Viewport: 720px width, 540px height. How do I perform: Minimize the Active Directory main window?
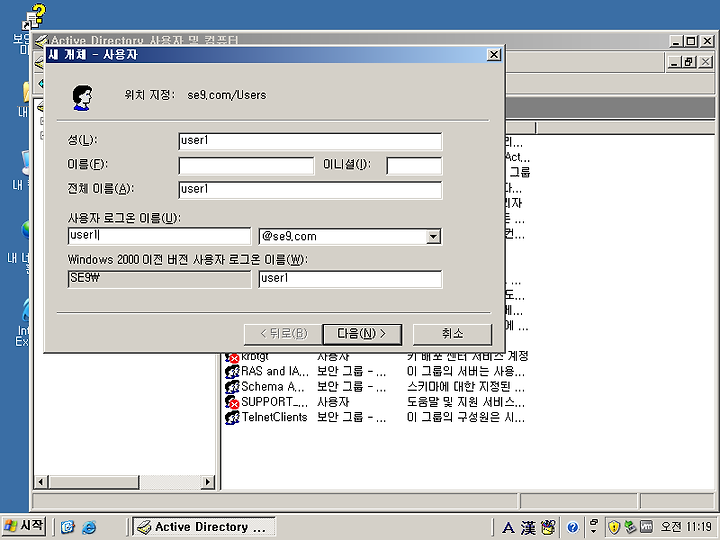click(676, 41)
